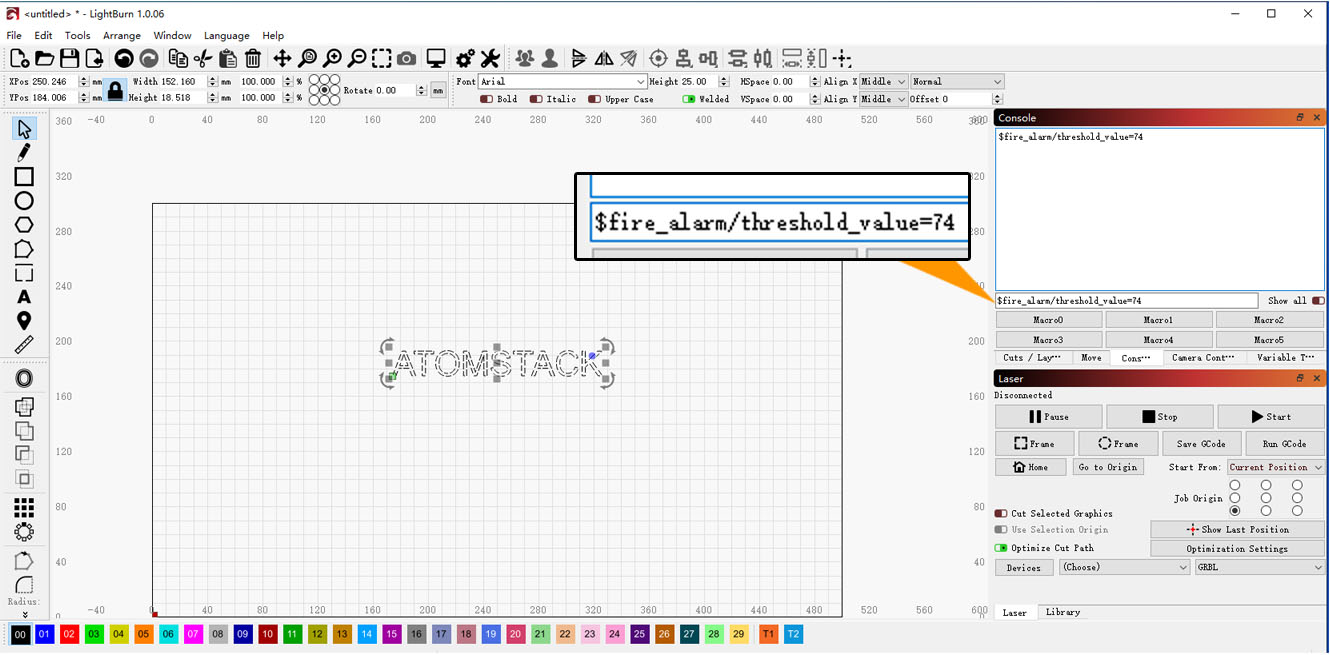Create a new file from toolbar
Image resolution: width=1330 pixels, height=655 pixels.
(x=18, y=59)
